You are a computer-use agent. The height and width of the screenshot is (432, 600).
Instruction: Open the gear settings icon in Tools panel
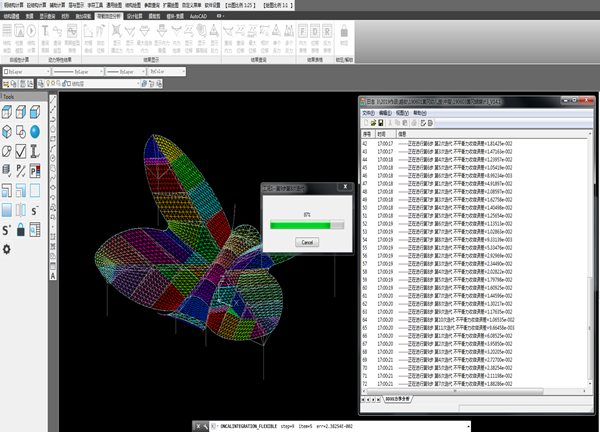click(8, 249)
